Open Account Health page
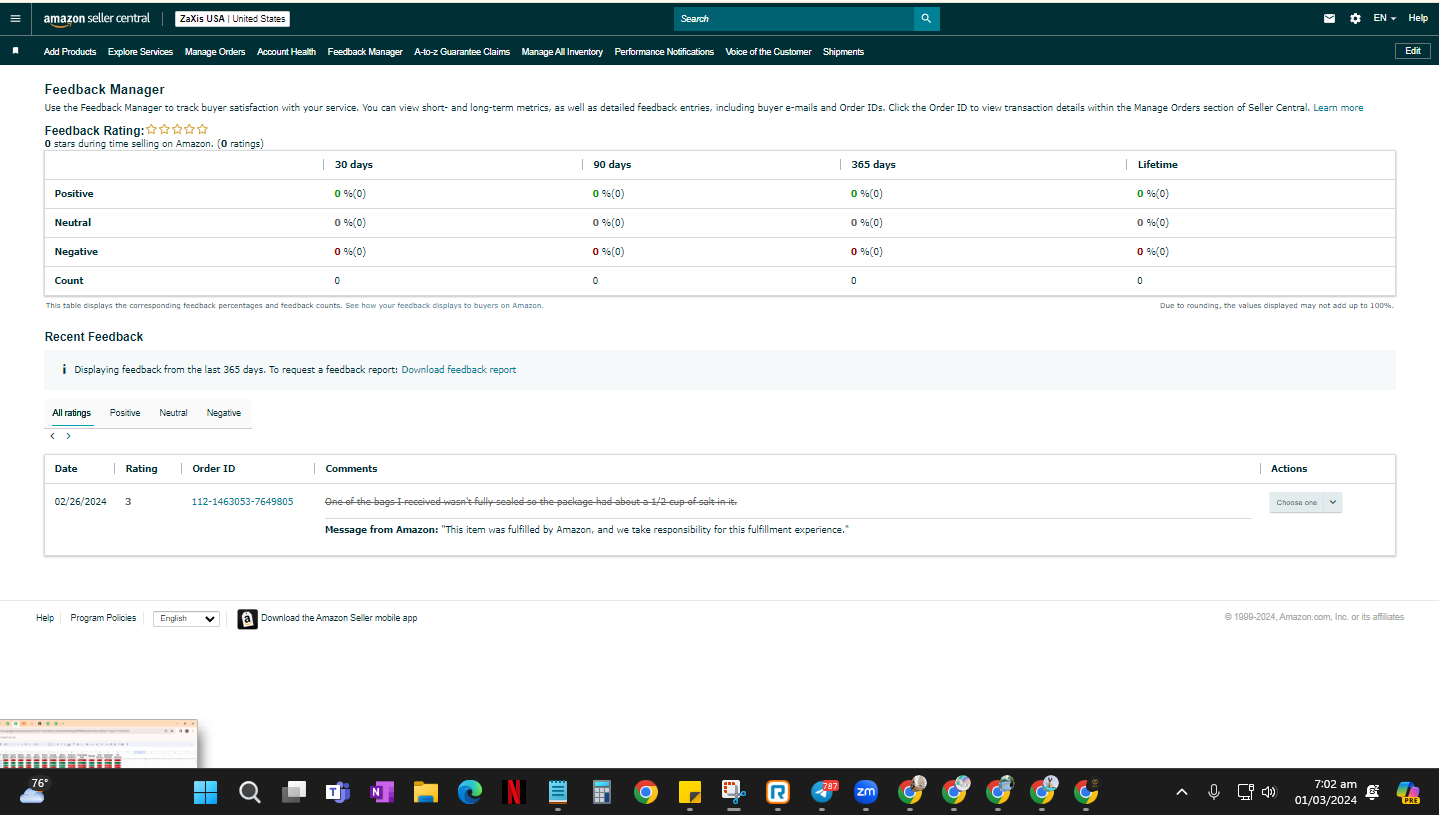This screenshot has width=1439, height=815. [x=286, y=52]
